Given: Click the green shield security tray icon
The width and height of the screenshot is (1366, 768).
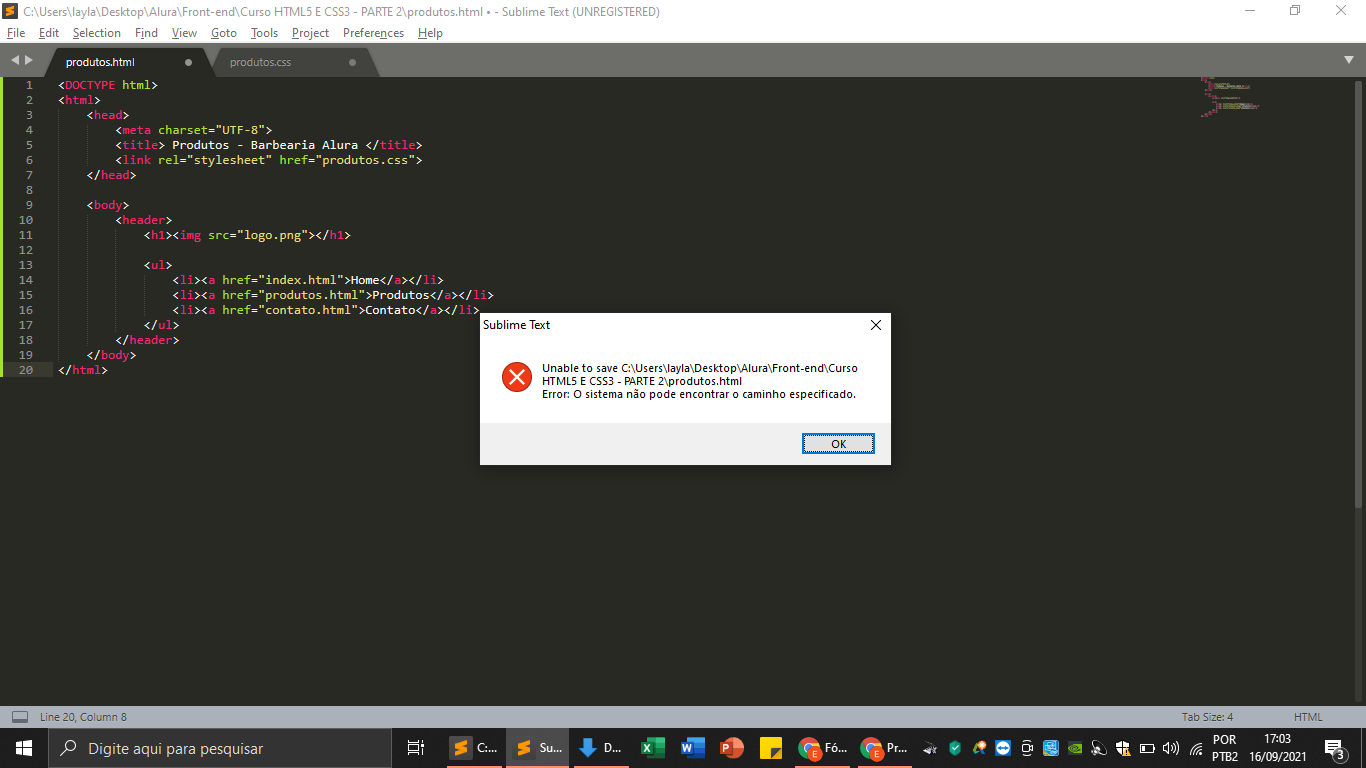Looking at the screenshot, I should [955, 748].
